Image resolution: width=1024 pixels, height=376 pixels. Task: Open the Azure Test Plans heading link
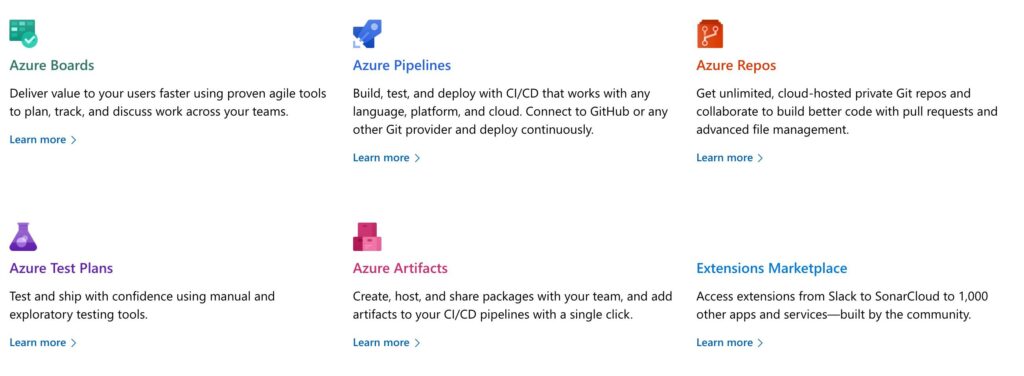[x=61, y=268]
